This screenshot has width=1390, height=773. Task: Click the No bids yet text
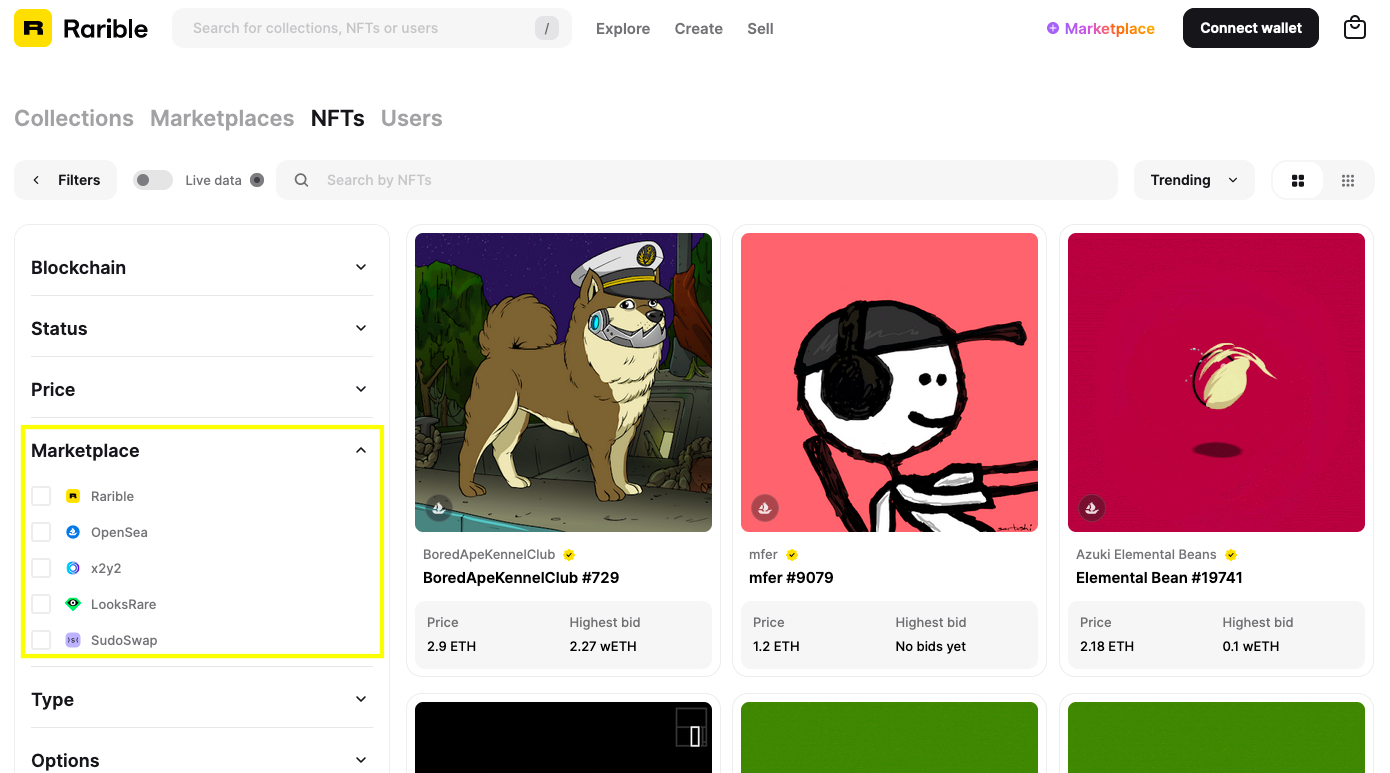(x=930, y=646)
